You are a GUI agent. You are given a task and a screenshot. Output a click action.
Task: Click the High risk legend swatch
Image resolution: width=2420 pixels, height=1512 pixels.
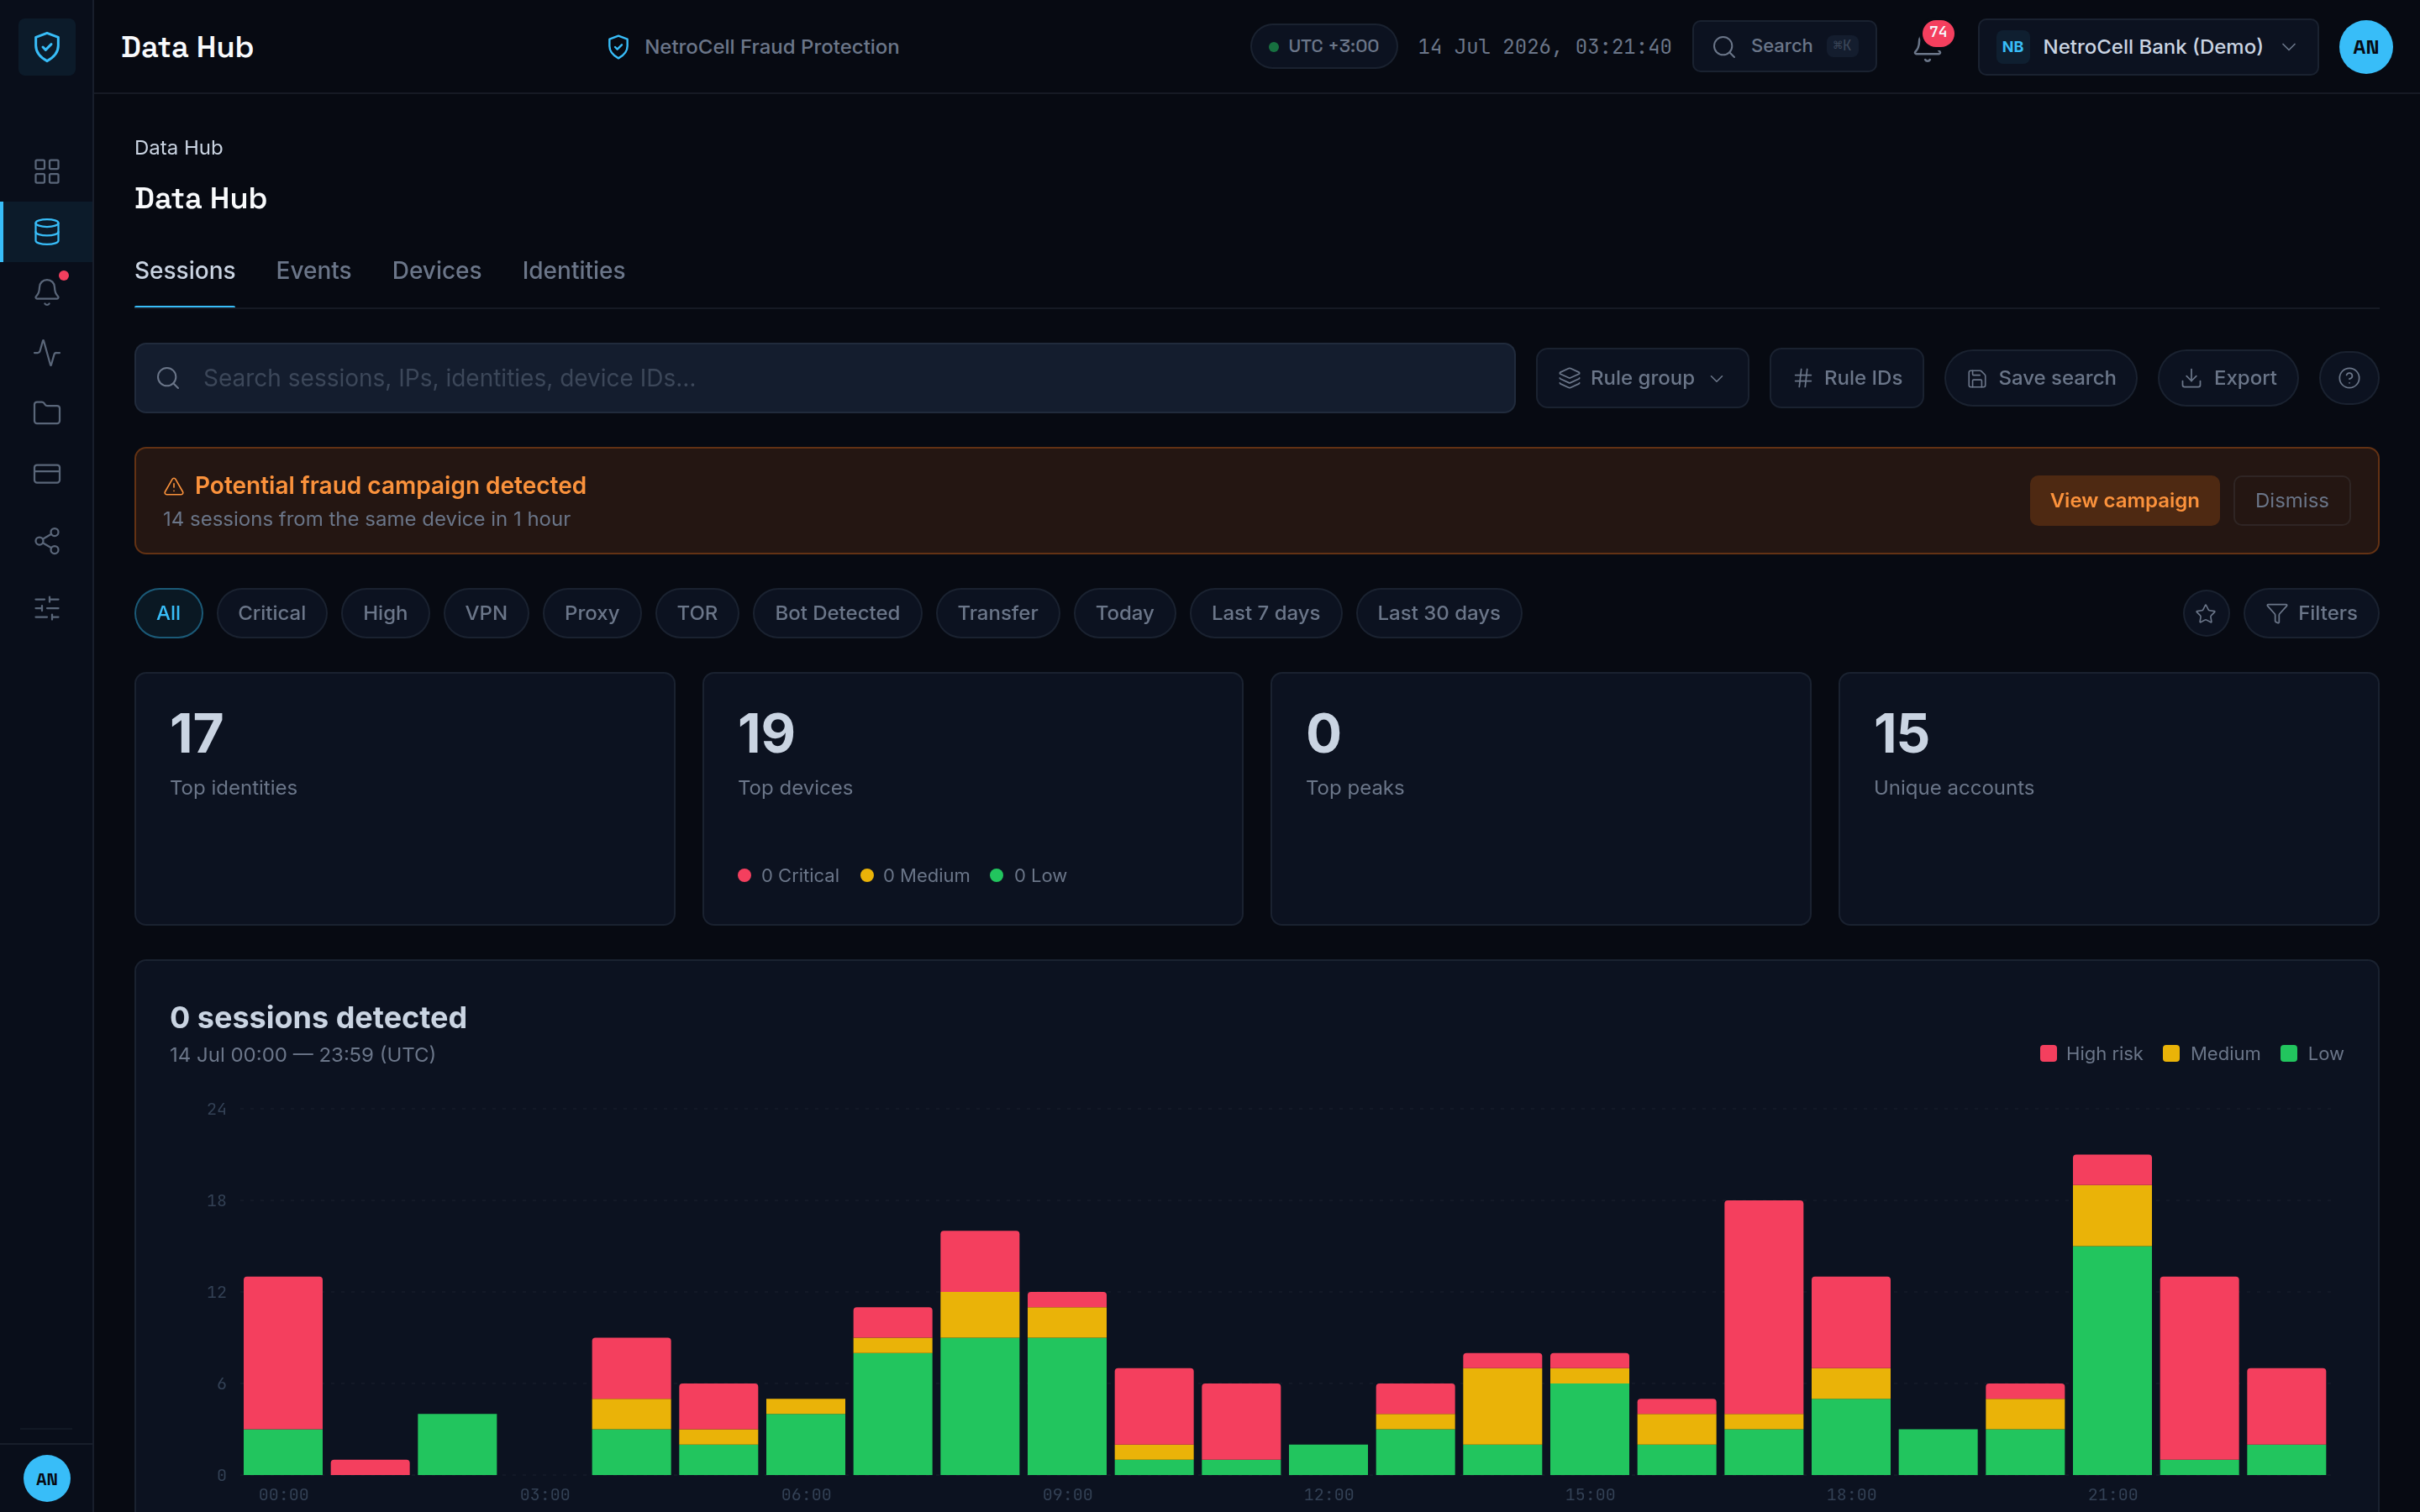pyautogui.click(x=2048, y=1053)
